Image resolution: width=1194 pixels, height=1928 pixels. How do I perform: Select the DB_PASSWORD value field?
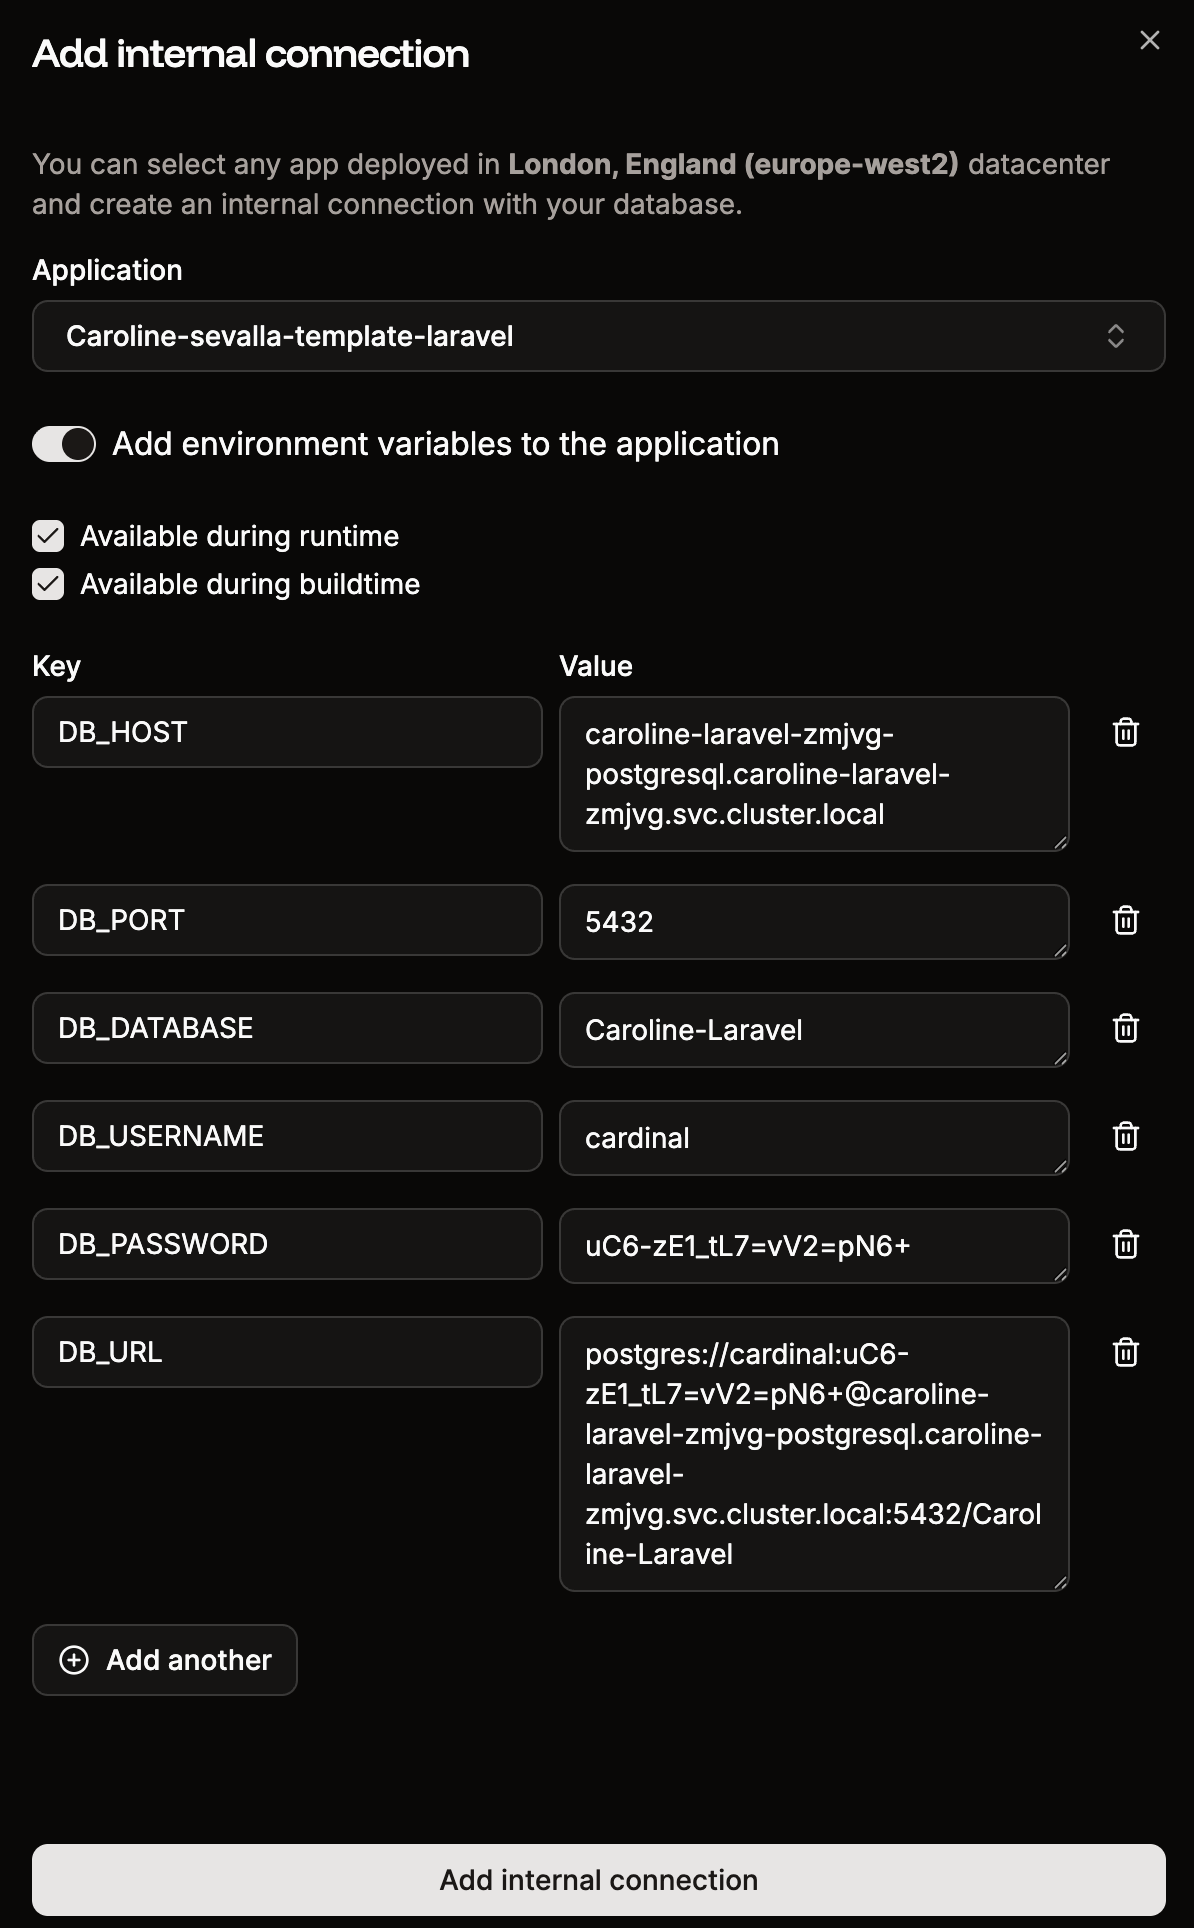pos(814,1246)
